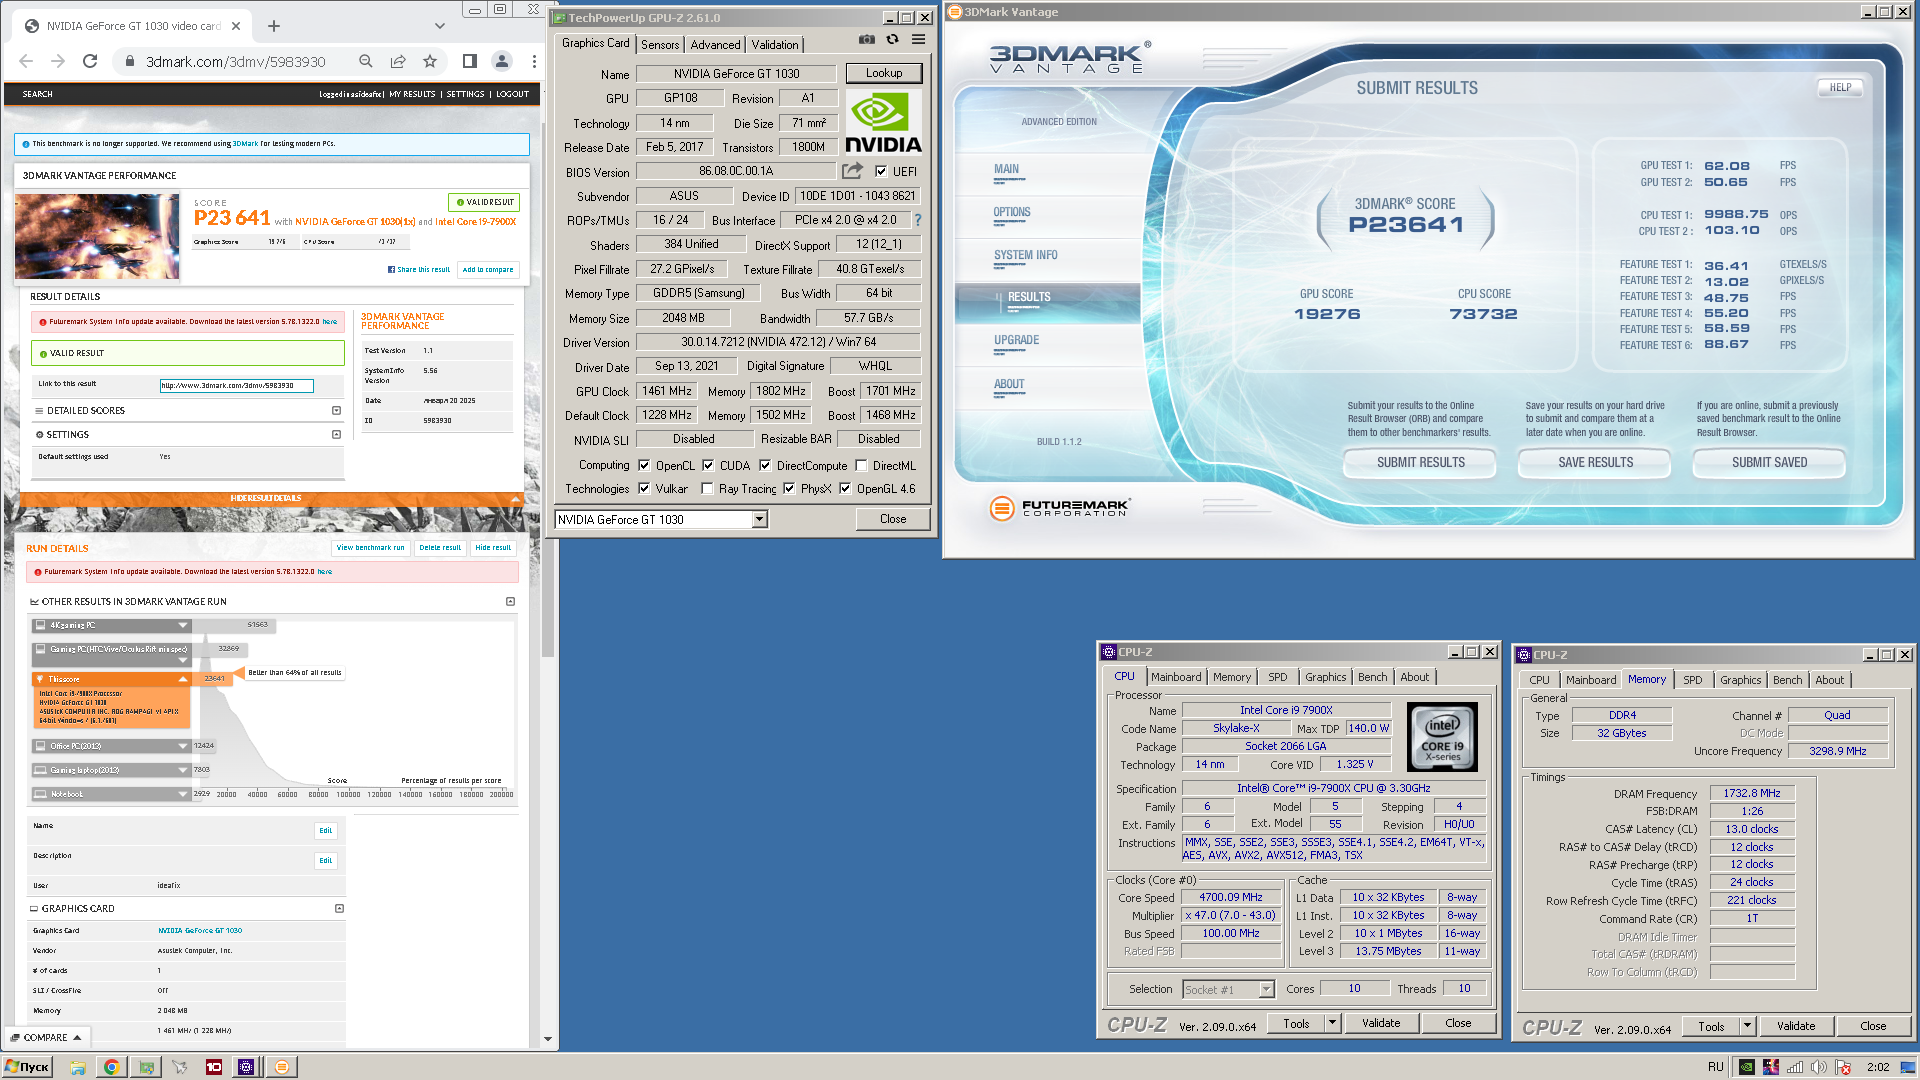The height and width of the screenshot is (1080, 1920).
Task: Click the Lookup button in GPU-Z
Action: coord(884,73)
